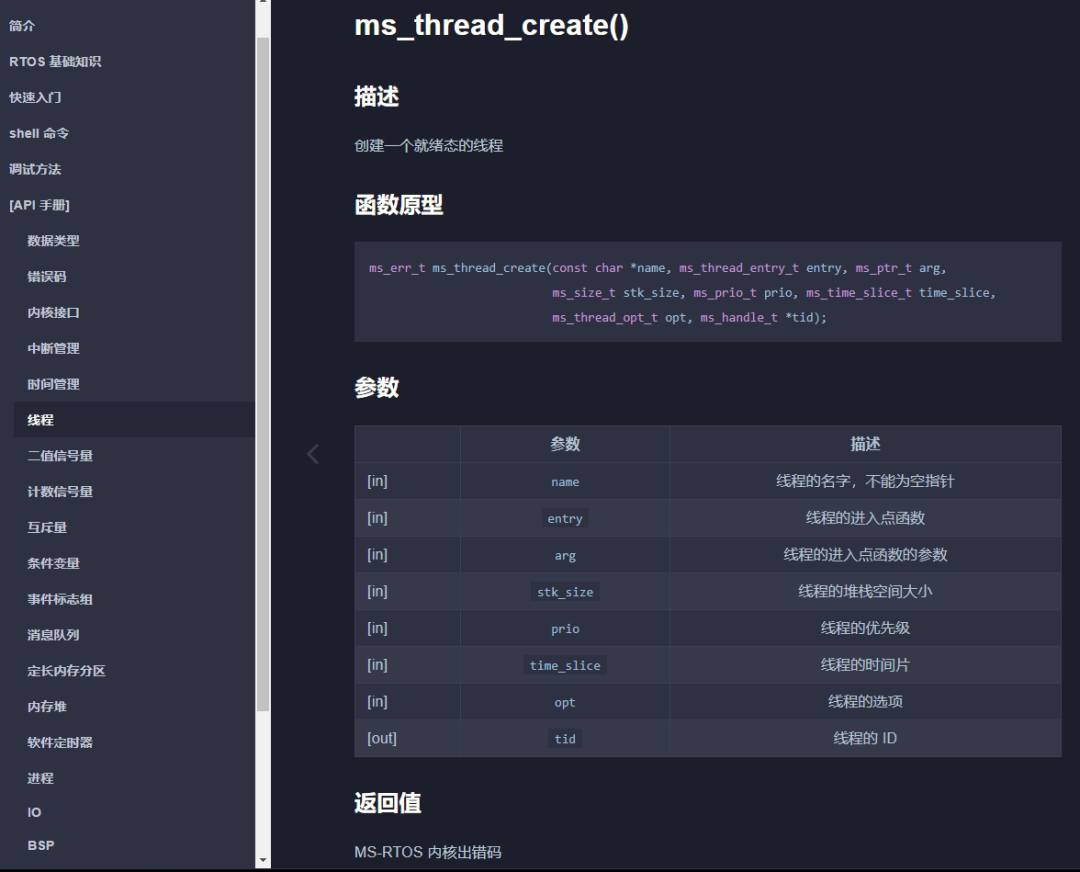Click the arg parameter cell
1080x872 pixels.
(565, 555)
